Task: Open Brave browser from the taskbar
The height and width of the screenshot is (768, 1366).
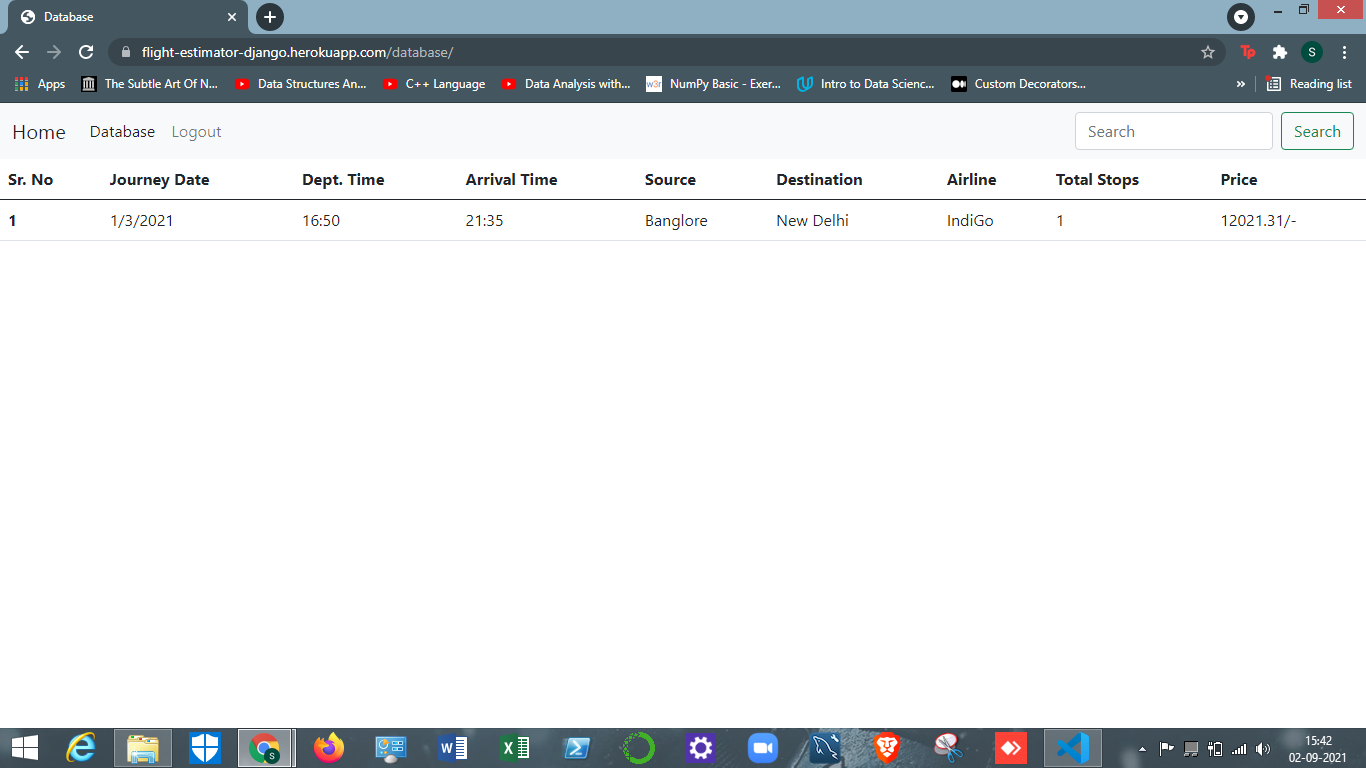Action: (x=887, y=748)
